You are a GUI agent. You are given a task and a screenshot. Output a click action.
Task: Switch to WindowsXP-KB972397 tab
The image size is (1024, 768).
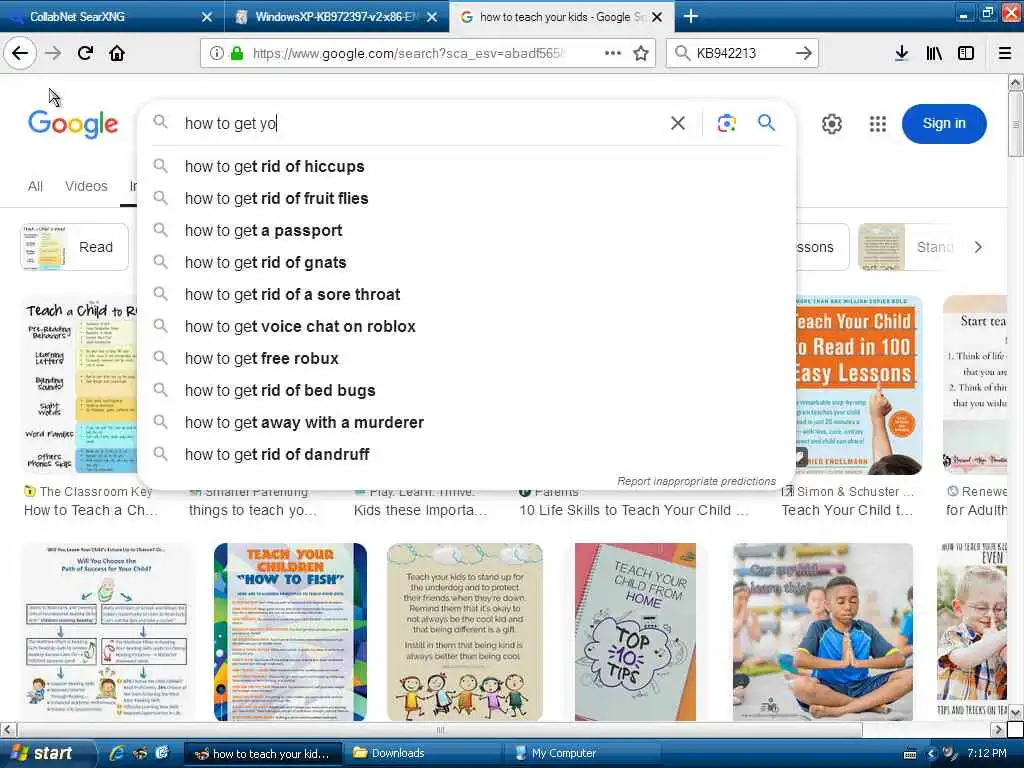click(x=336, y=16)
